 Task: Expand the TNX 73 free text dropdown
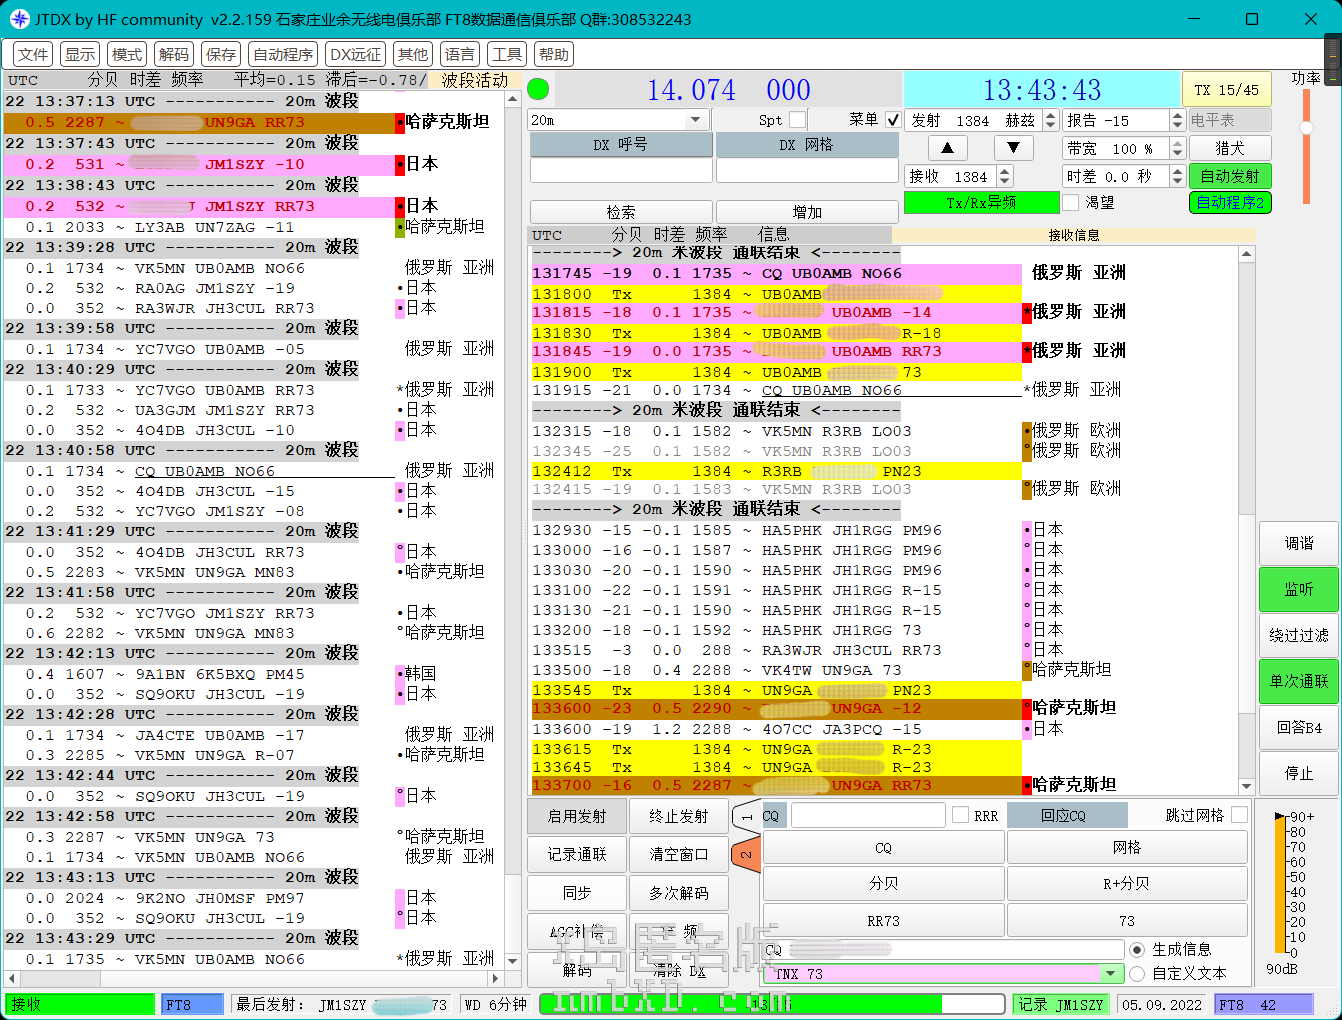[x=1110, y=973]
